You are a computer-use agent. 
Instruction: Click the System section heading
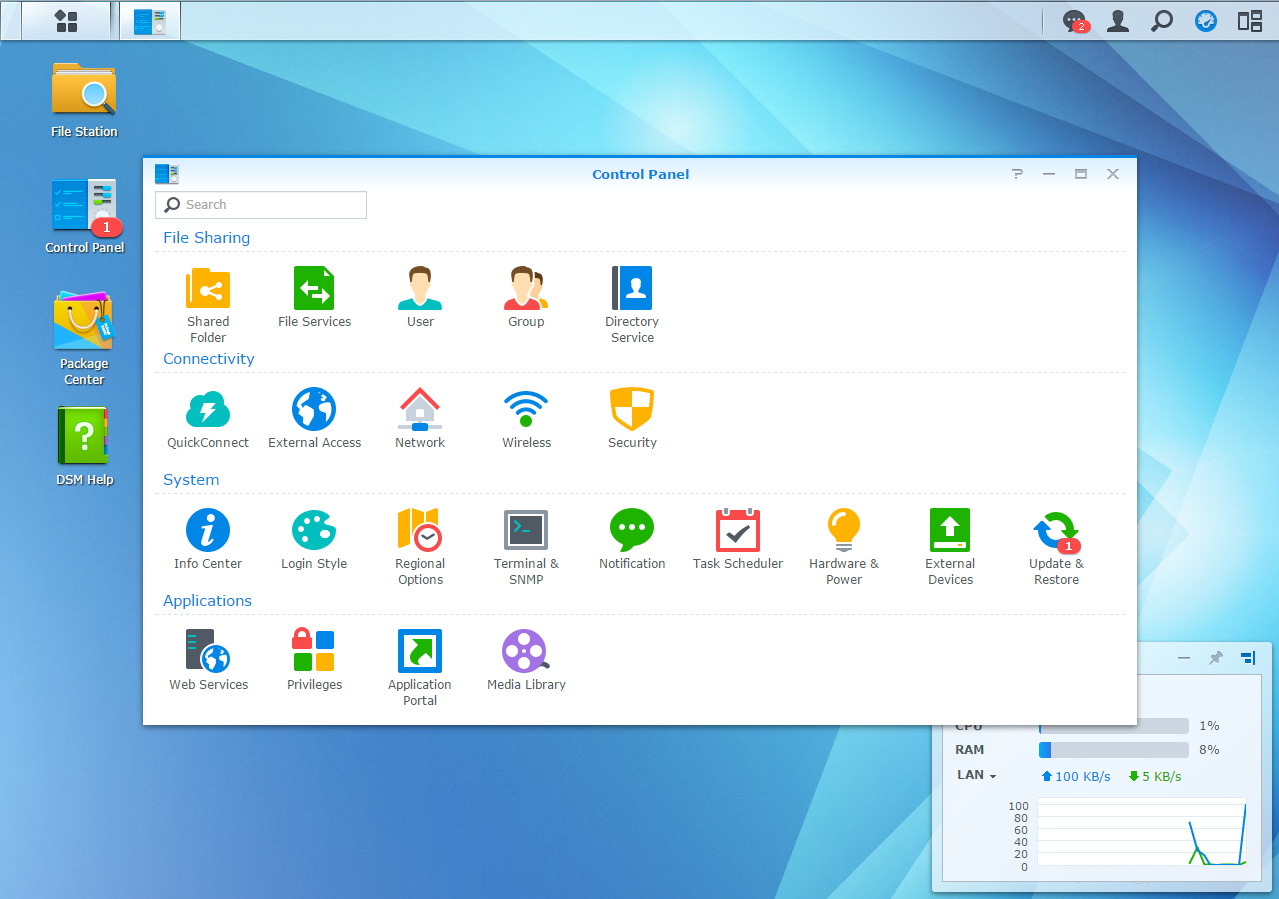(191, 480)
